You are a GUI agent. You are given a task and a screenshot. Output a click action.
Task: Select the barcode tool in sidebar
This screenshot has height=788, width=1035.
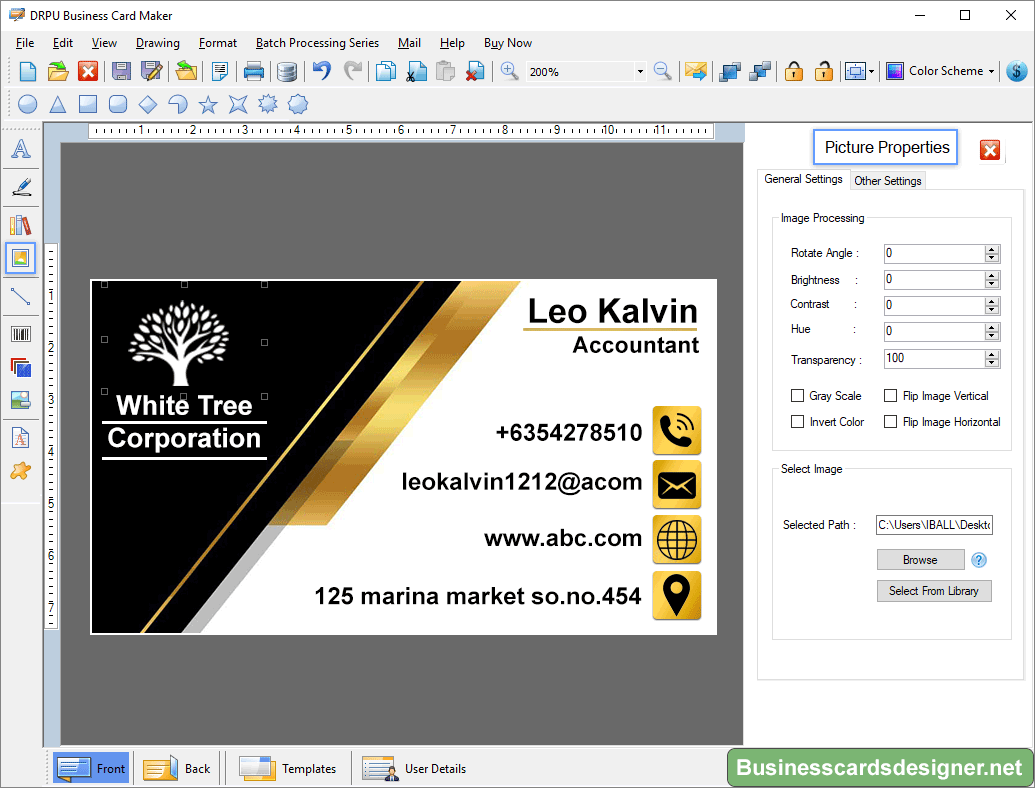20,334
